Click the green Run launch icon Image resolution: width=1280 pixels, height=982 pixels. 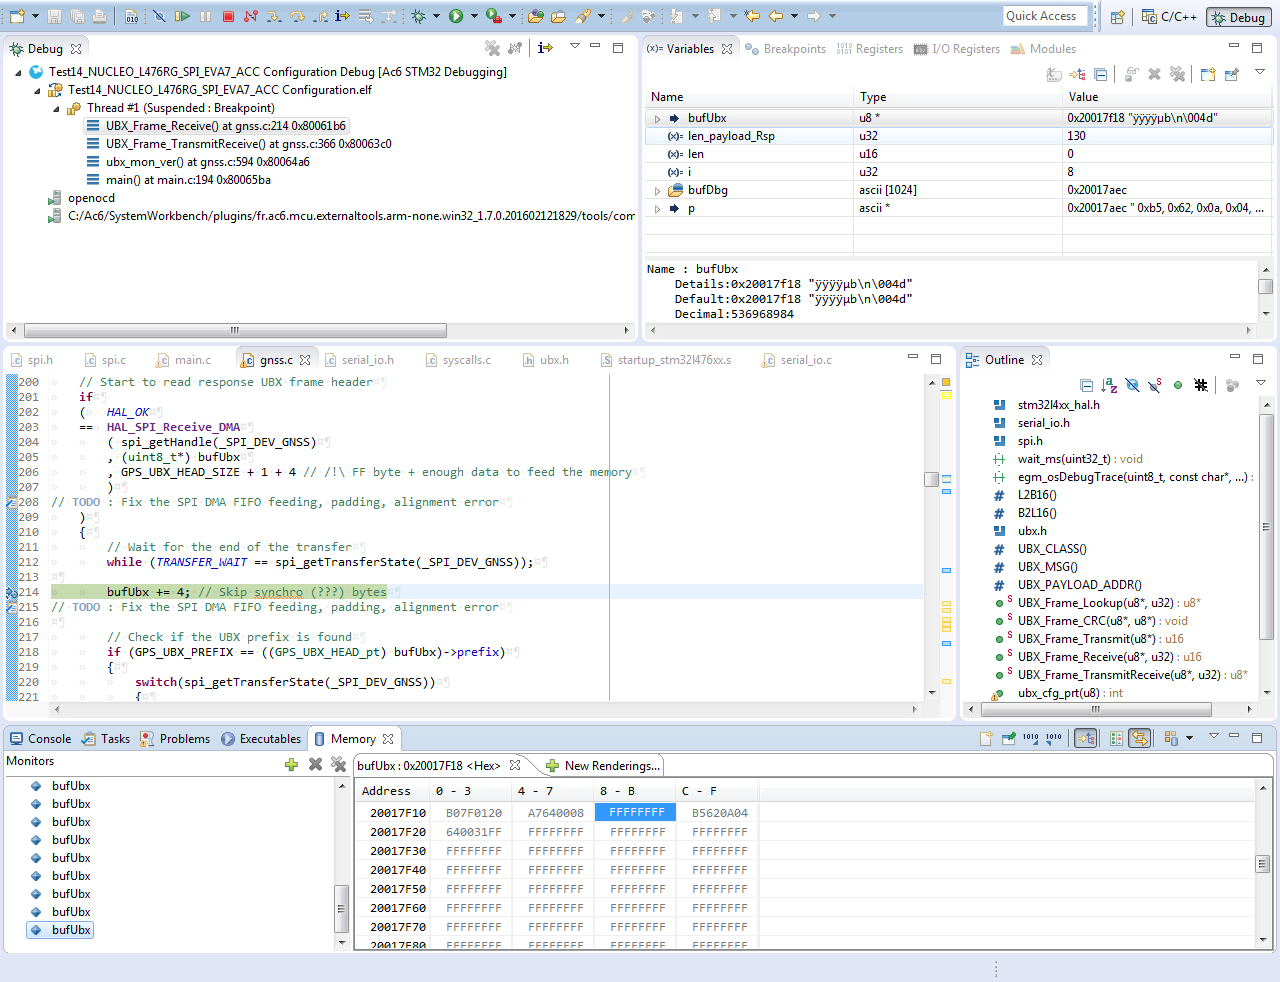(456, 16)
